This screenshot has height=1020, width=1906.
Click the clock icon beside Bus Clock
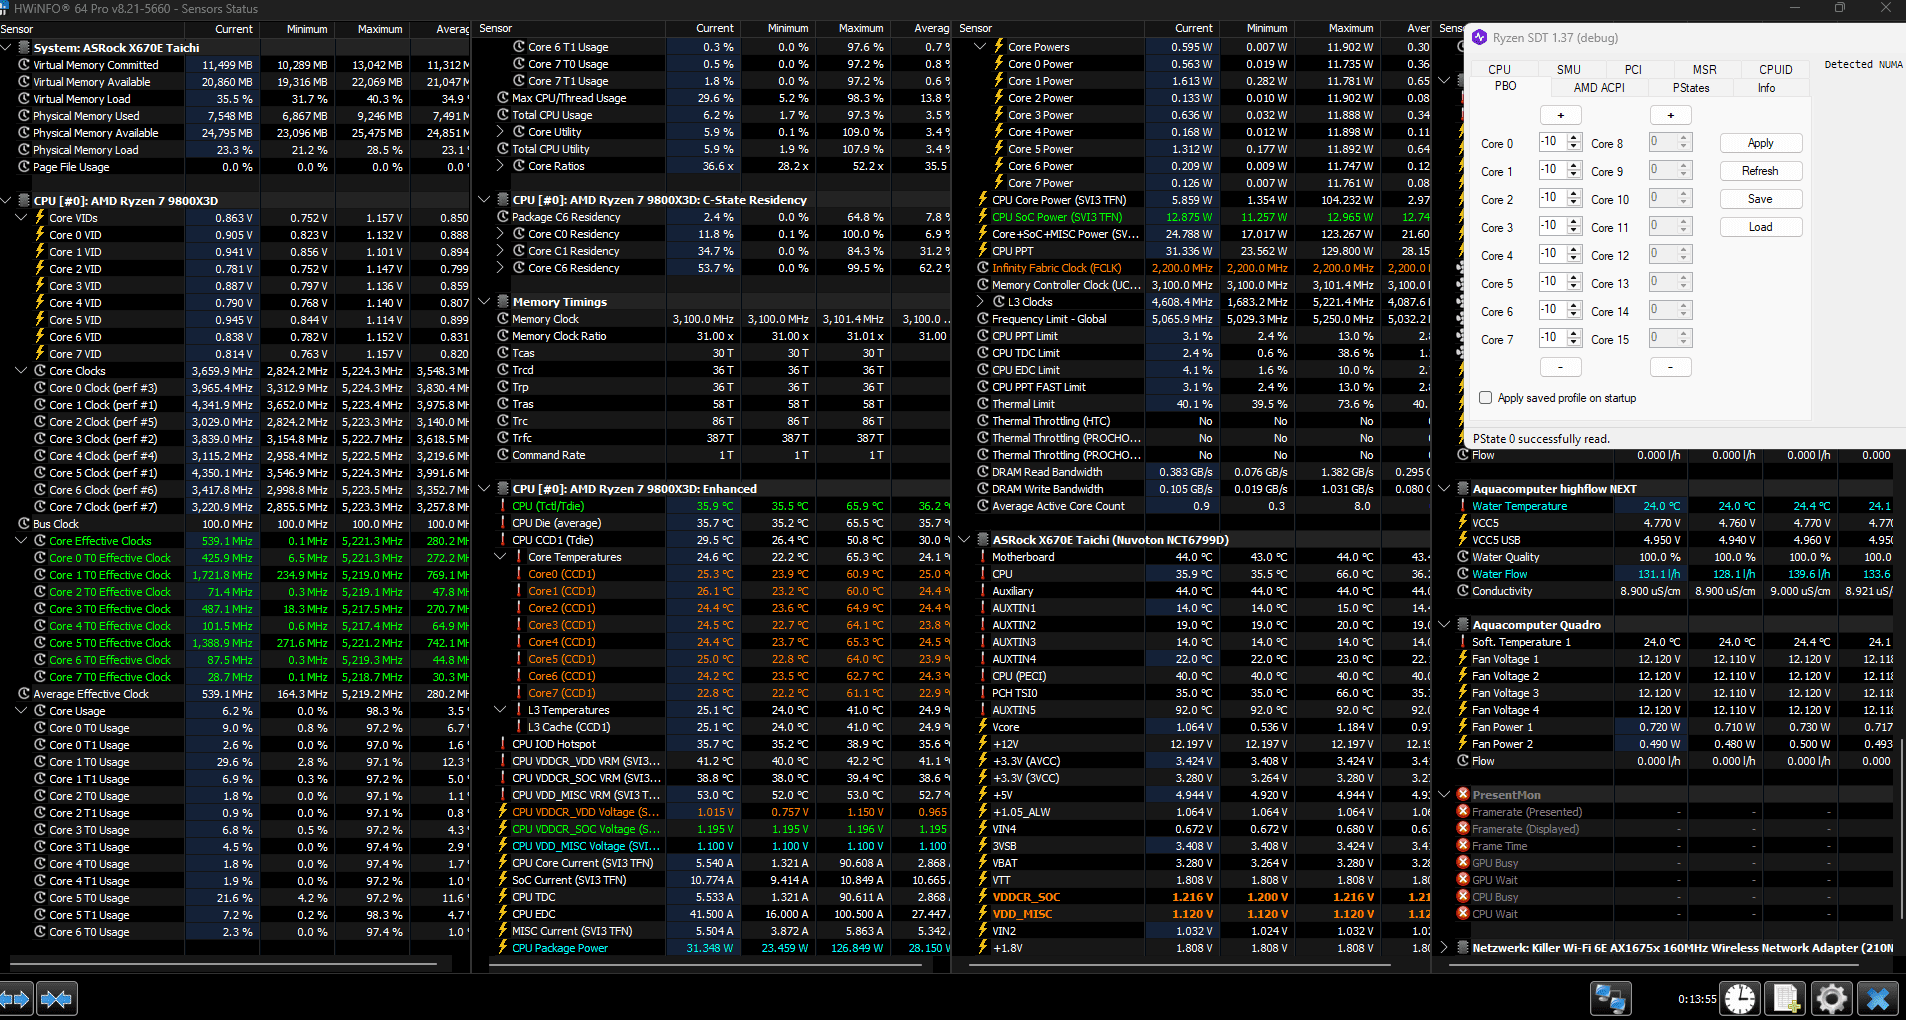(24, 524)
